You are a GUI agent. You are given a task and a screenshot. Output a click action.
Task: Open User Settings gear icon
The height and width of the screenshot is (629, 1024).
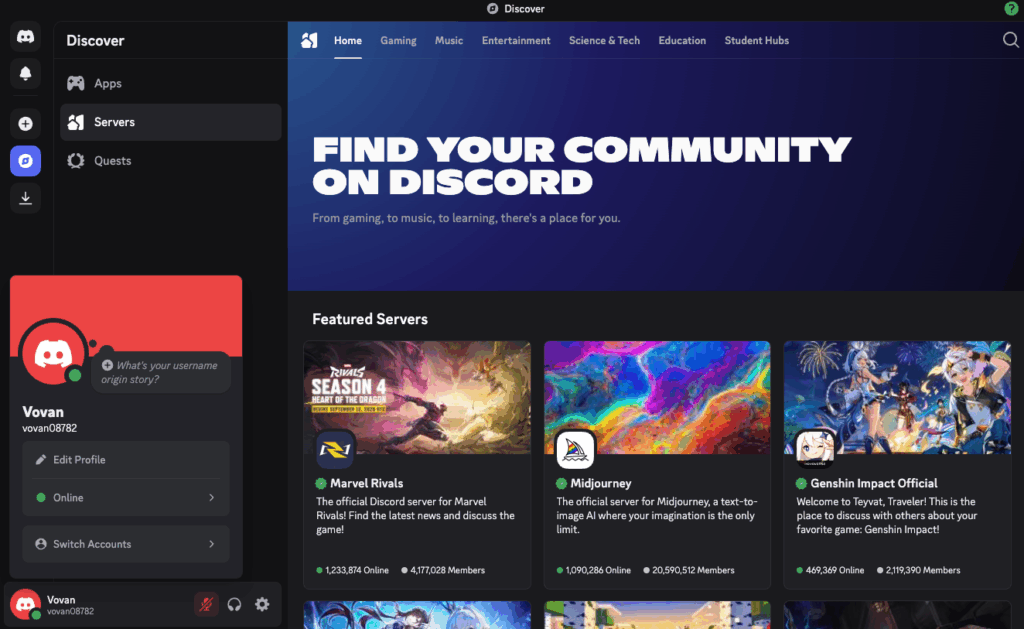point(263,604)
